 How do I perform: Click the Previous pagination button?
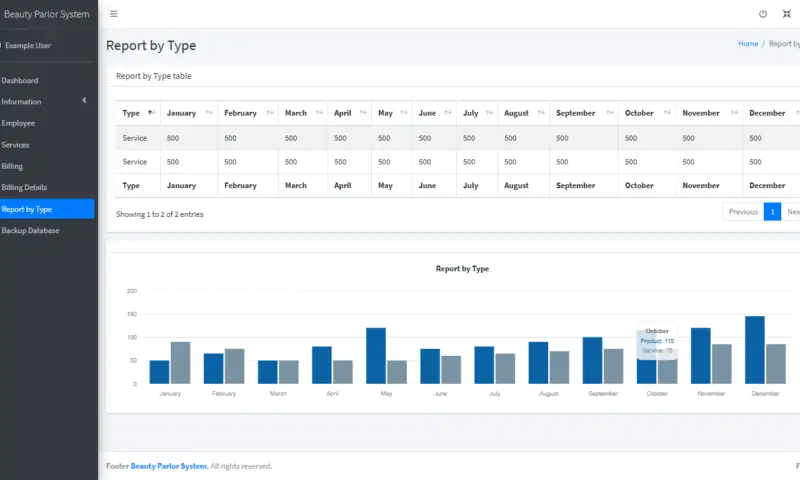tap(742, 212)
